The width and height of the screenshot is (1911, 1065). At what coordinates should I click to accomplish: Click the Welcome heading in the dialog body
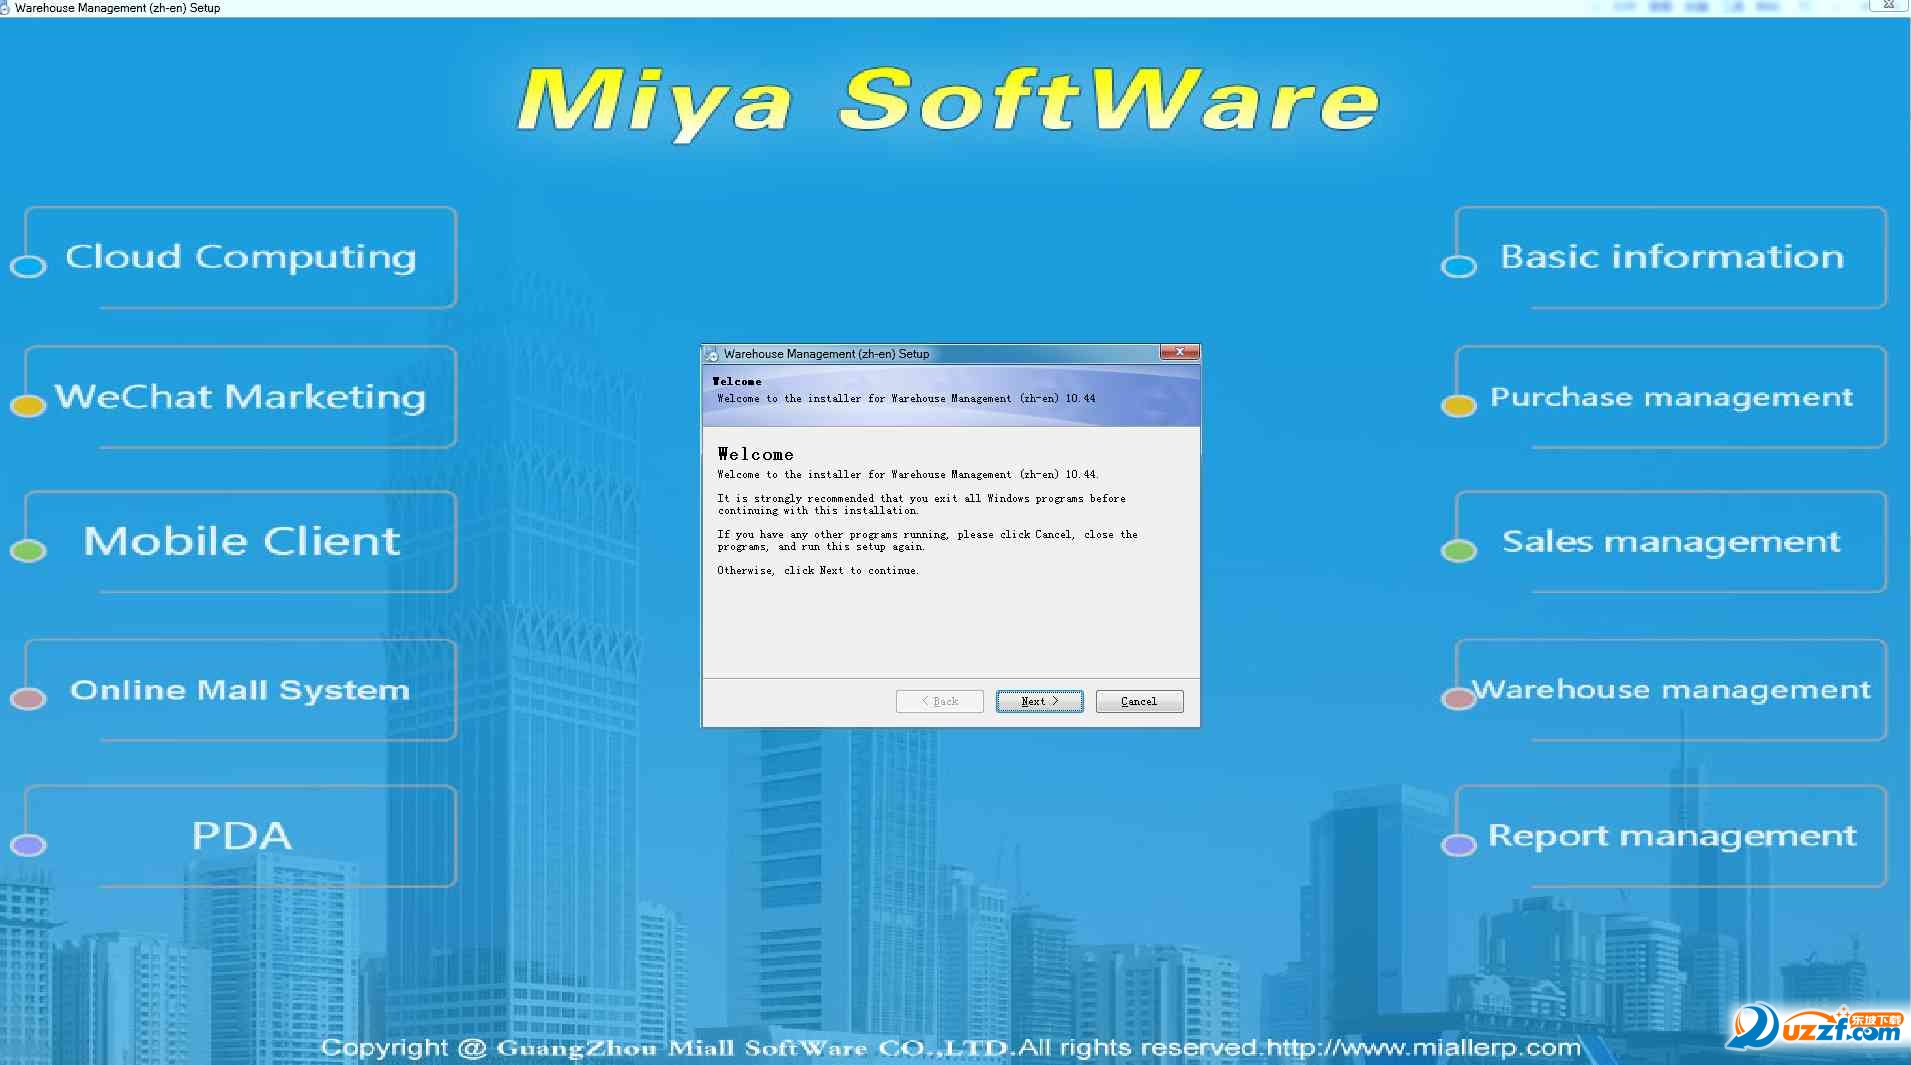[755, 454]
